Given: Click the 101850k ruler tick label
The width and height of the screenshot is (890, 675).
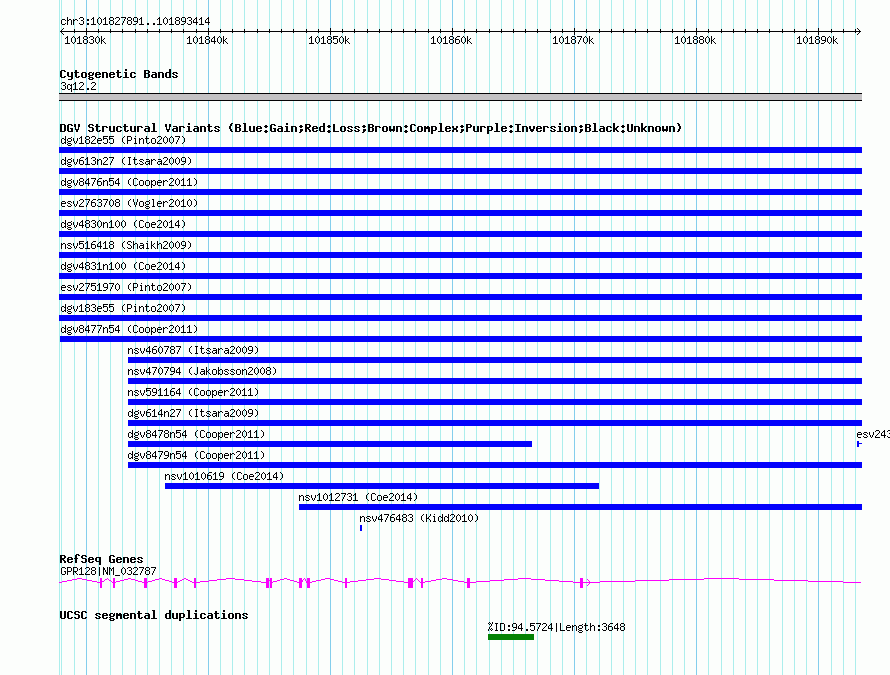Looking at the screenshot, I should point(329,40).
